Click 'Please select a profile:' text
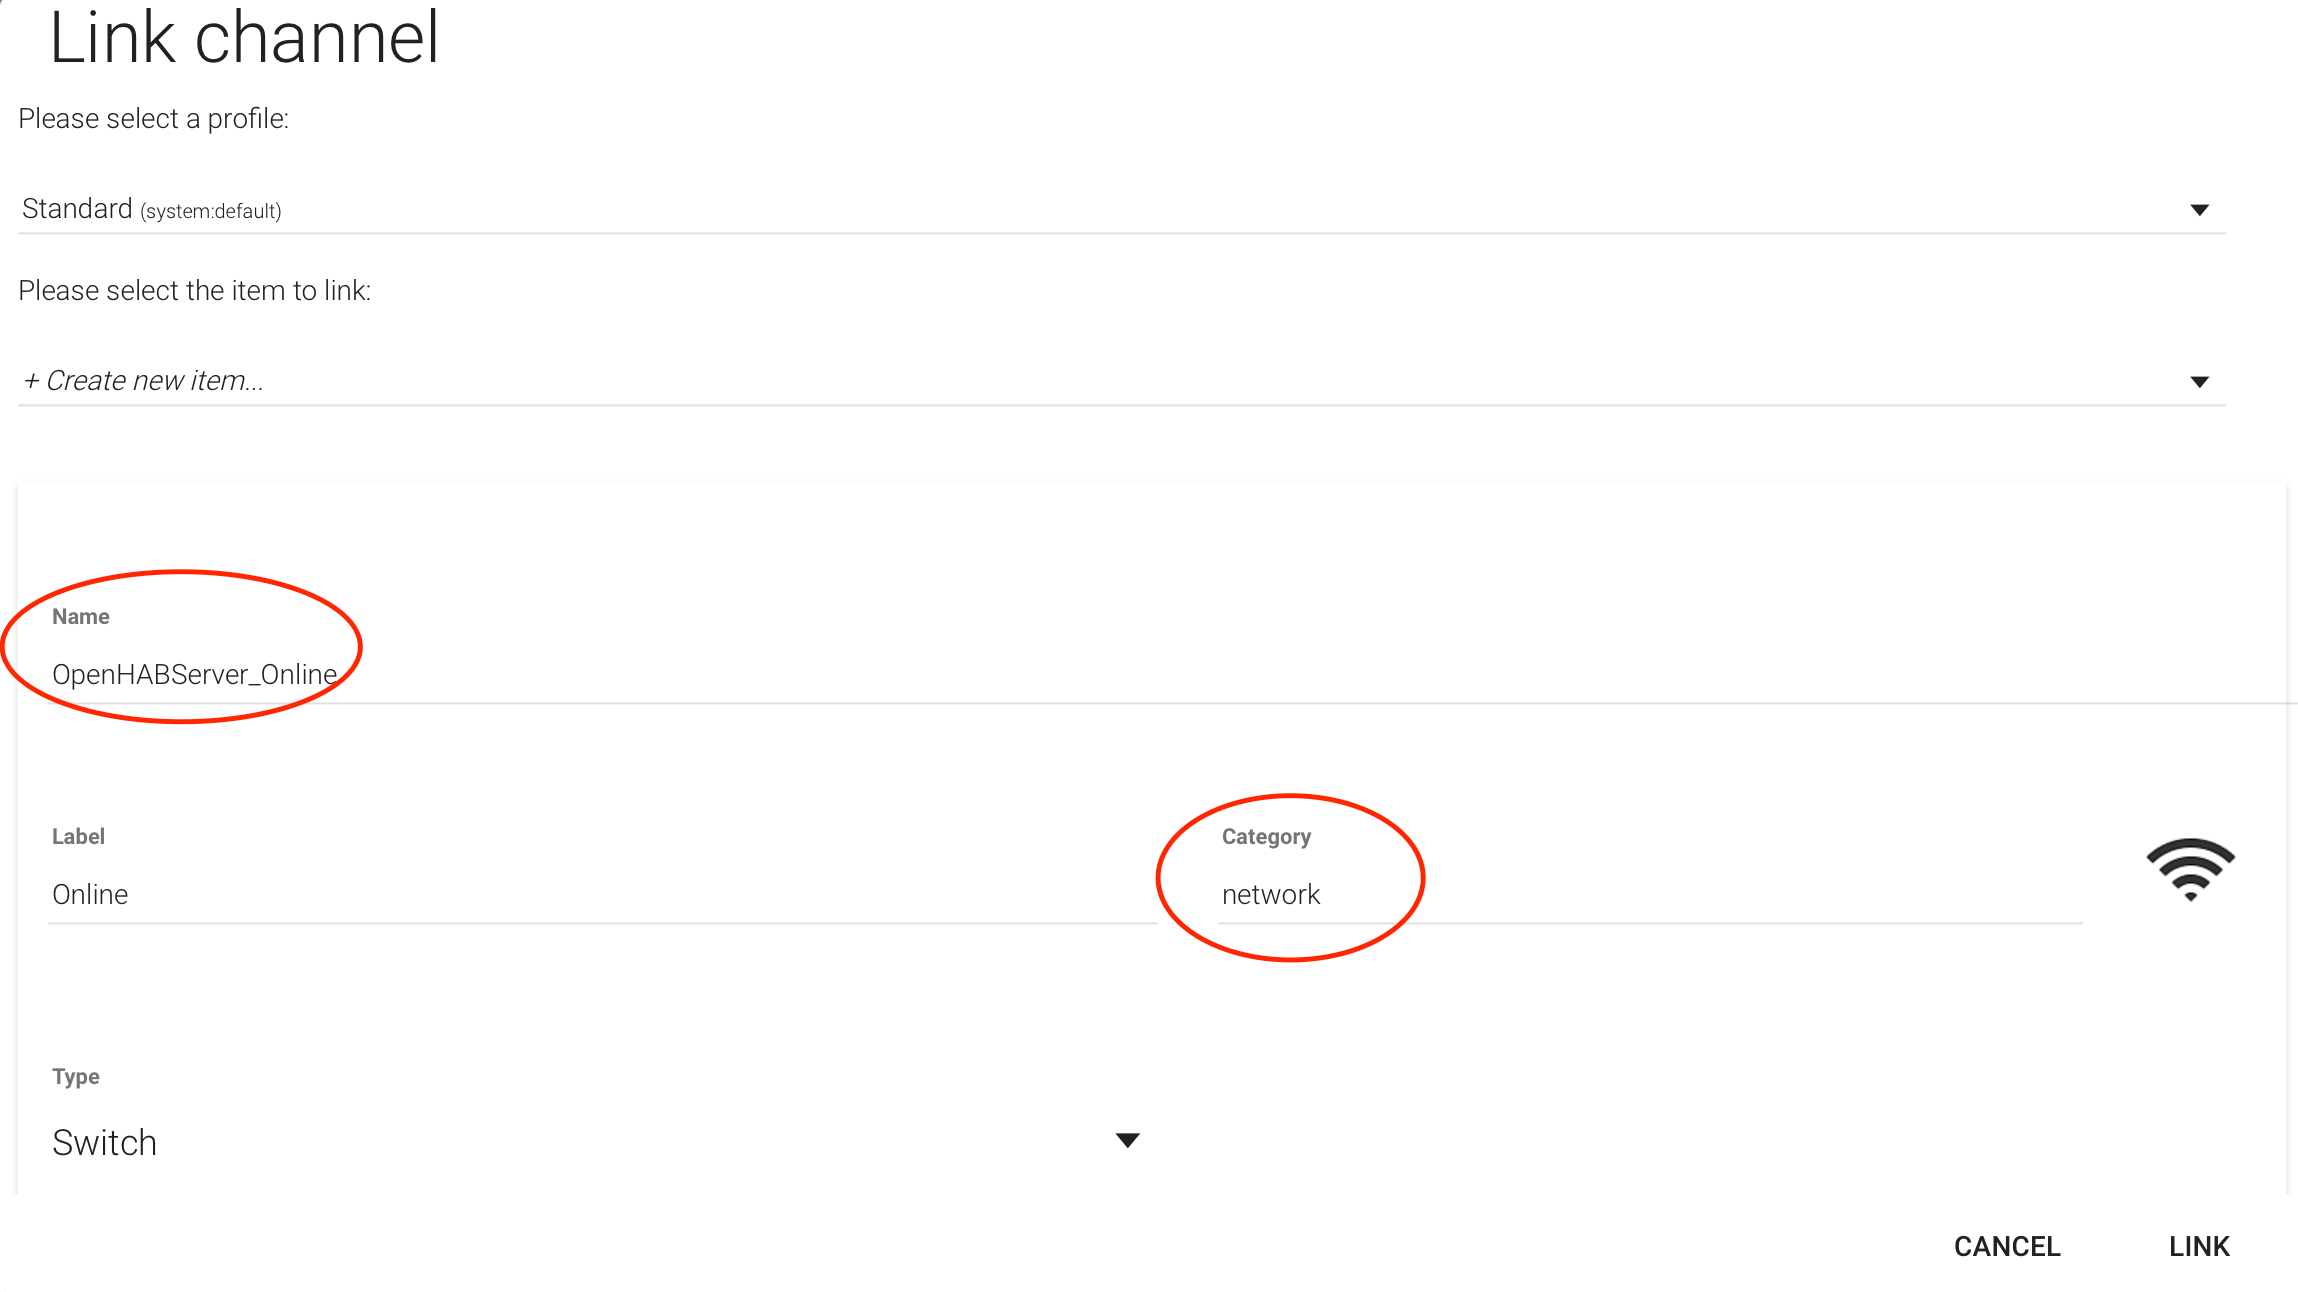Screen dimensions: 2298x1292 tap(153, 119)
